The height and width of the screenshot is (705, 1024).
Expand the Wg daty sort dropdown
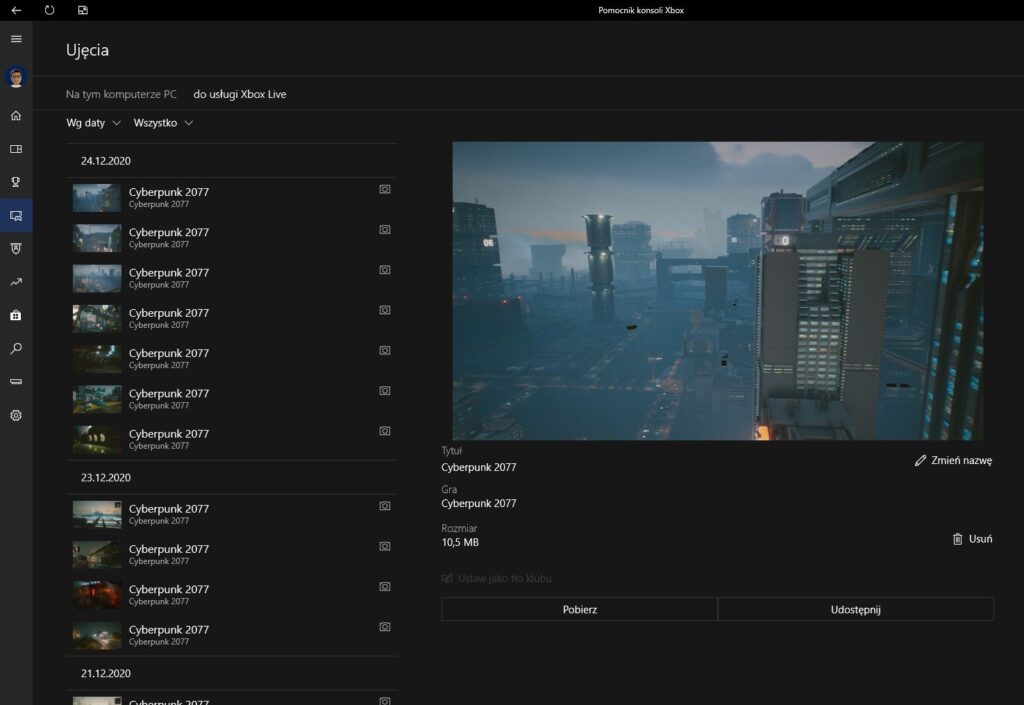tap(93, 123)
